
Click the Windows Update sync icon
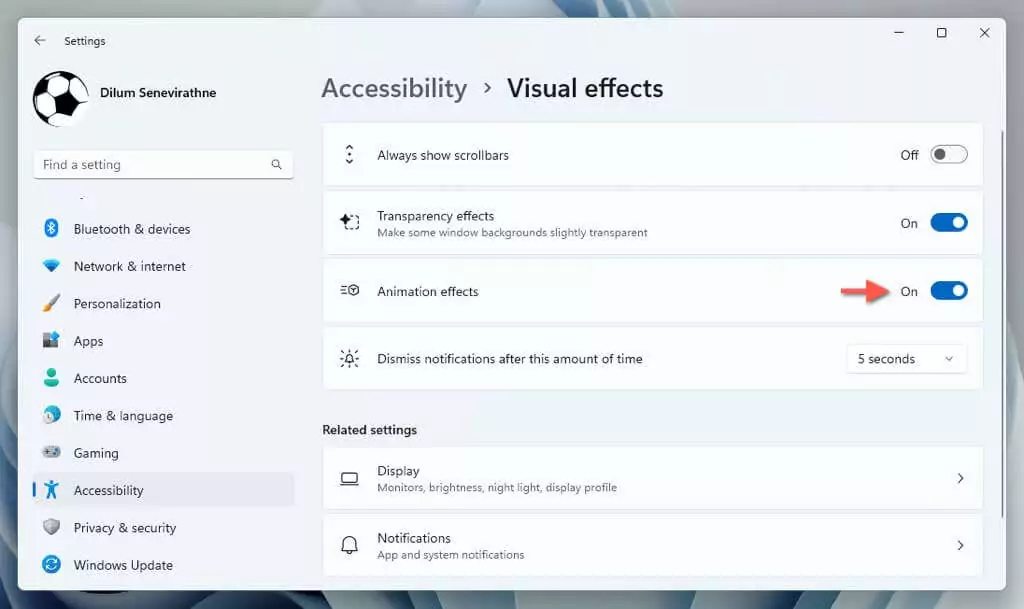pyautogui.click(x=51, y=564)
